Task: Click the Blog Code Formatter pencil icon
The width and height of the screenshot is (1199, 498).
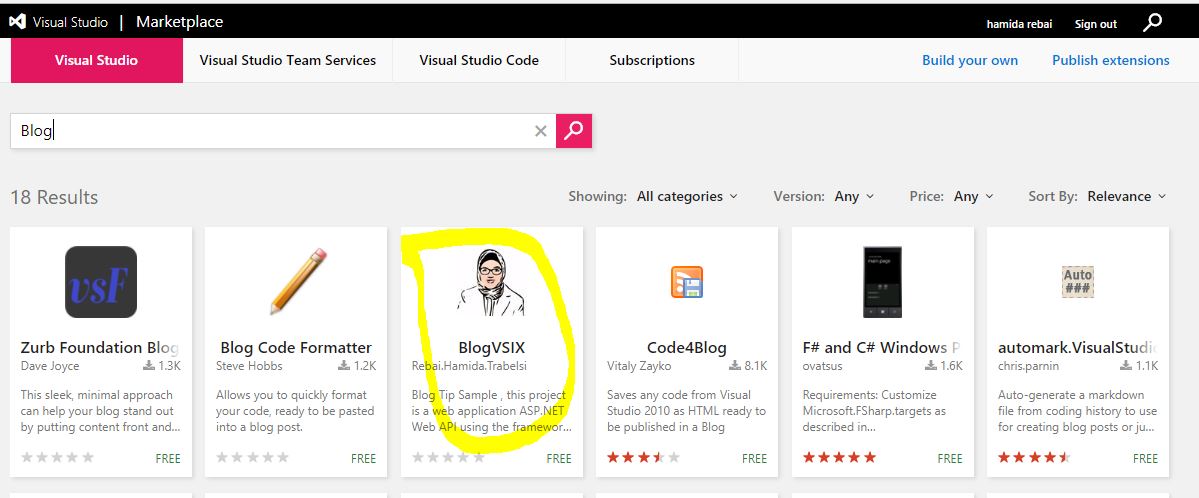Action: (298, 281)
